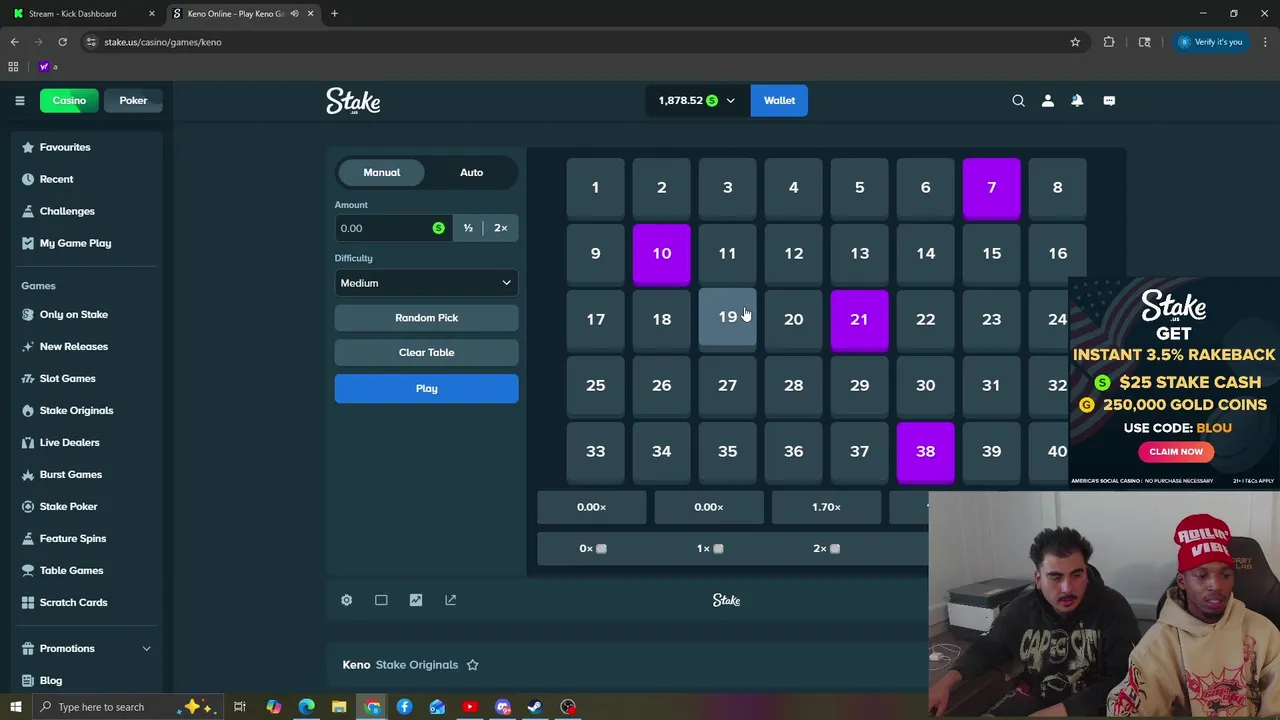Switch to Auto betting tab
The image size is (1280, 720).
[x=471, y=172]
